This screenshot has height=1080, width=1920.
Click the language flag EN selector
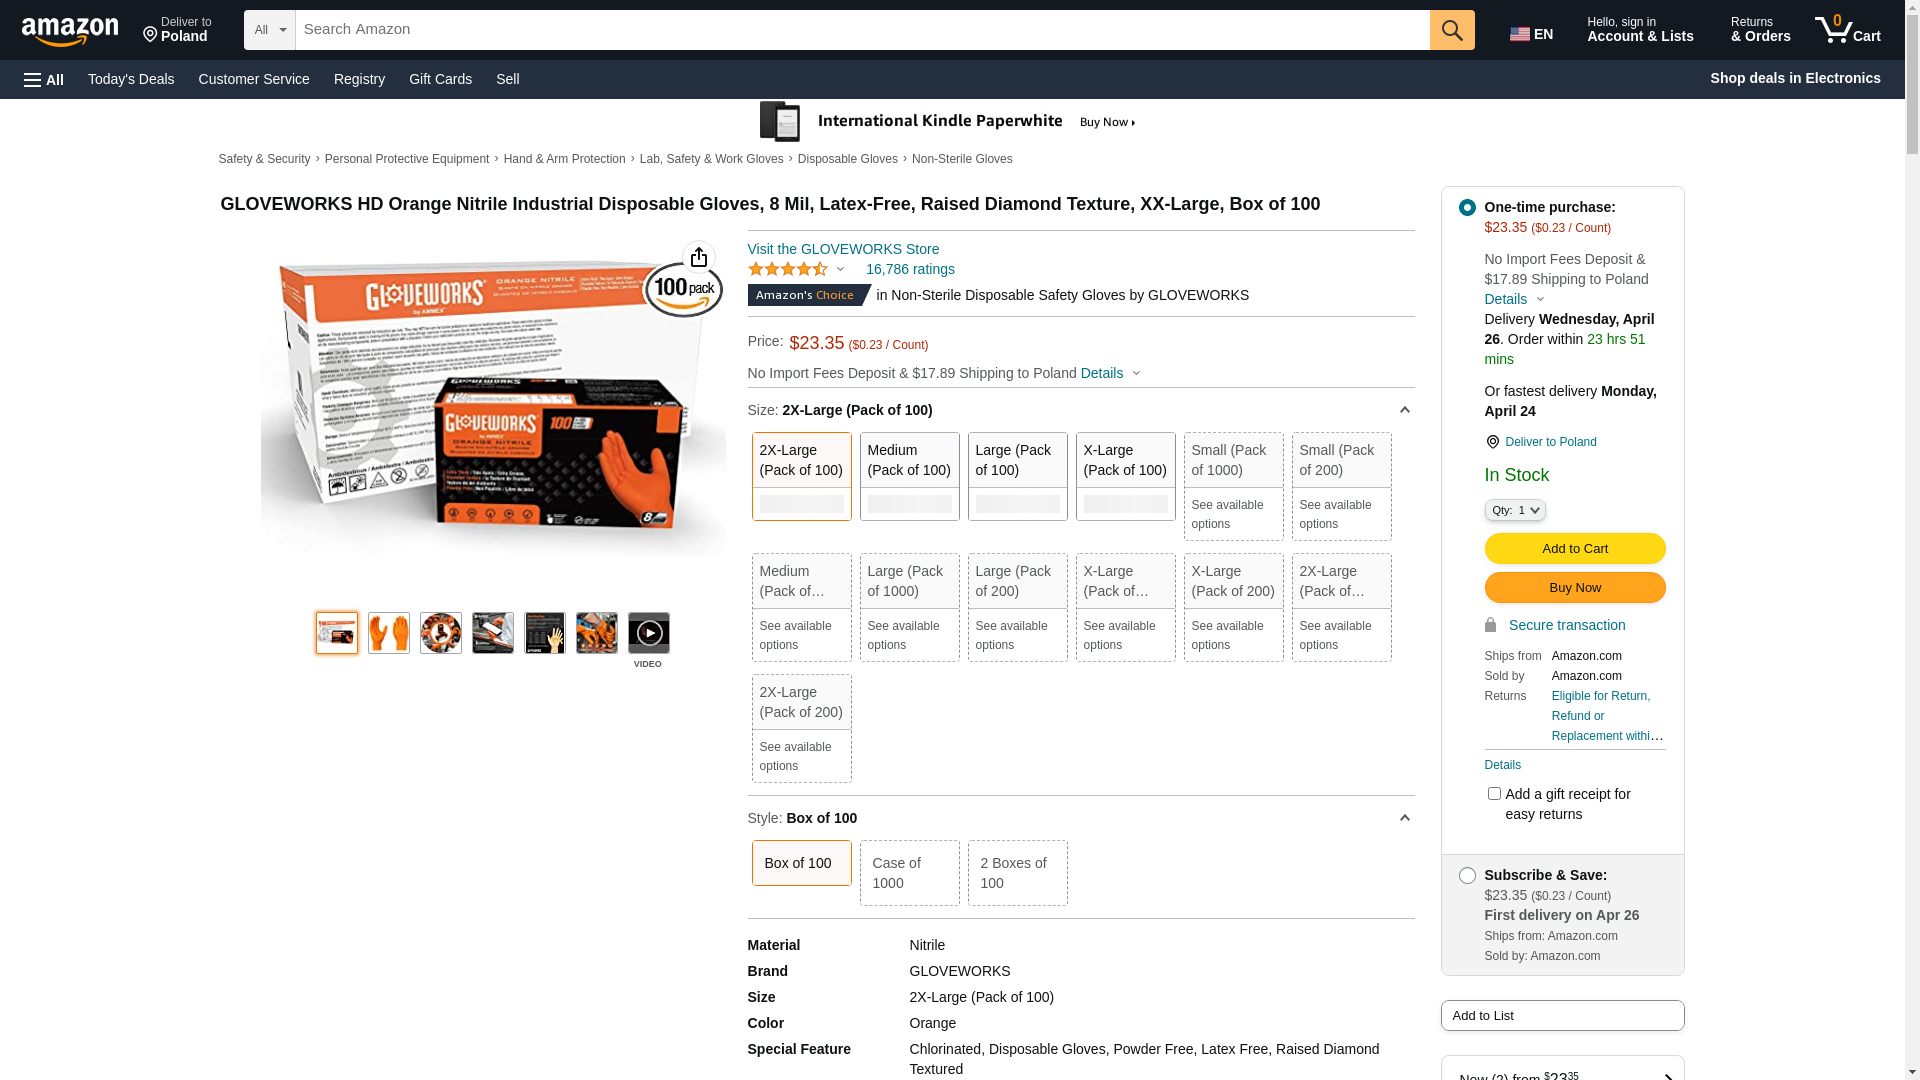coord(1531,34)
